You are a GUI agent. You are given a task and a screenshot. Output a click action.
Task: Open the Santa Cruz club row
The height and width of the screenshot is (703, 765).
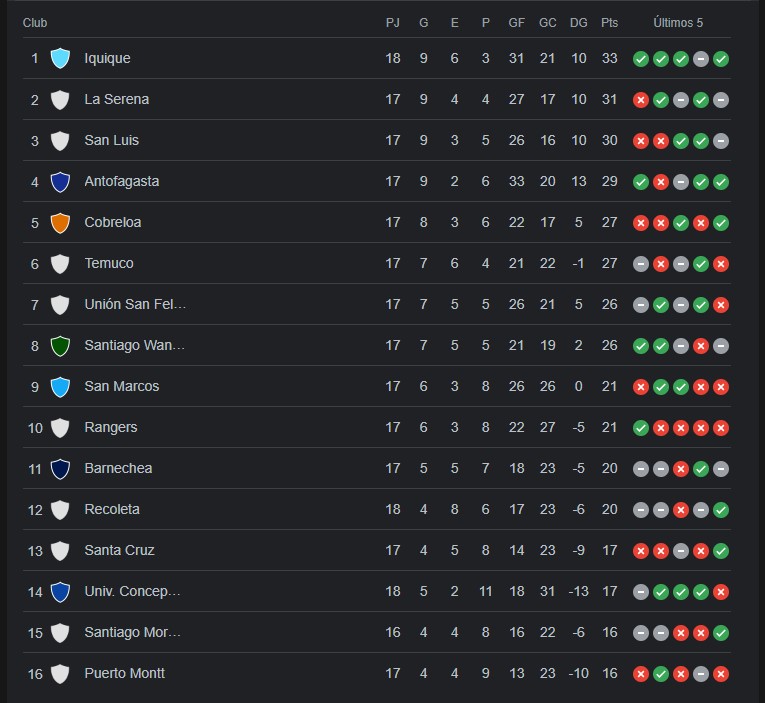click(377, 550)
